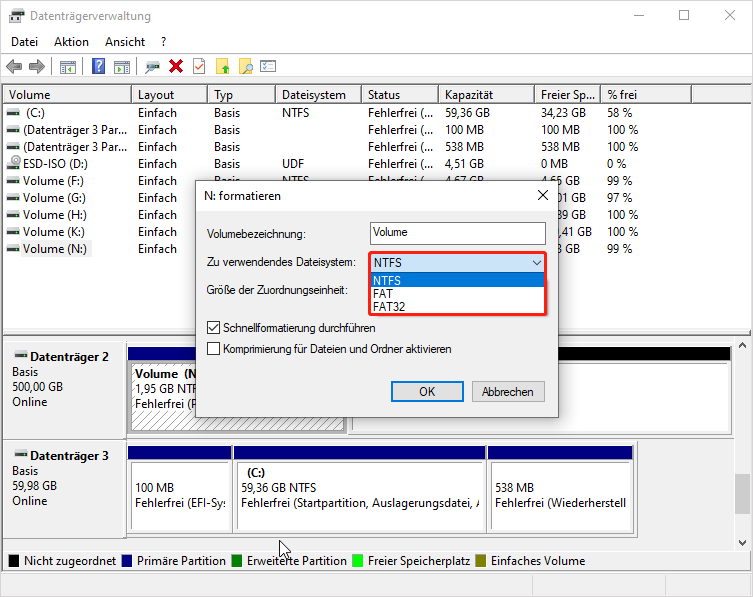This screenshot has height=597, width=753.
Task: Sort by Volume column header
Action: coord(67,95)
